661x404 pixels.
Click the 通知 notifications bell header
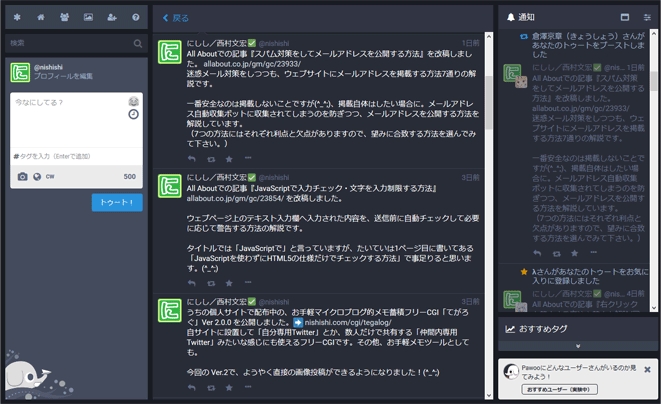click(x=521, y=17)
